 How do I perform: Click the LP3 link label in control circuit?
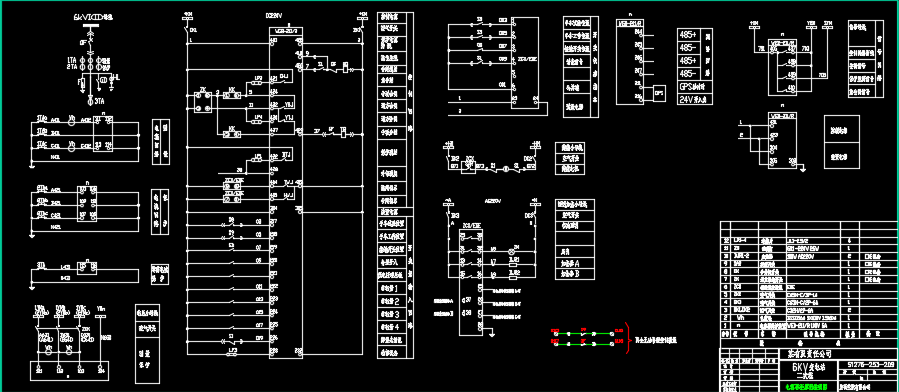259,77
